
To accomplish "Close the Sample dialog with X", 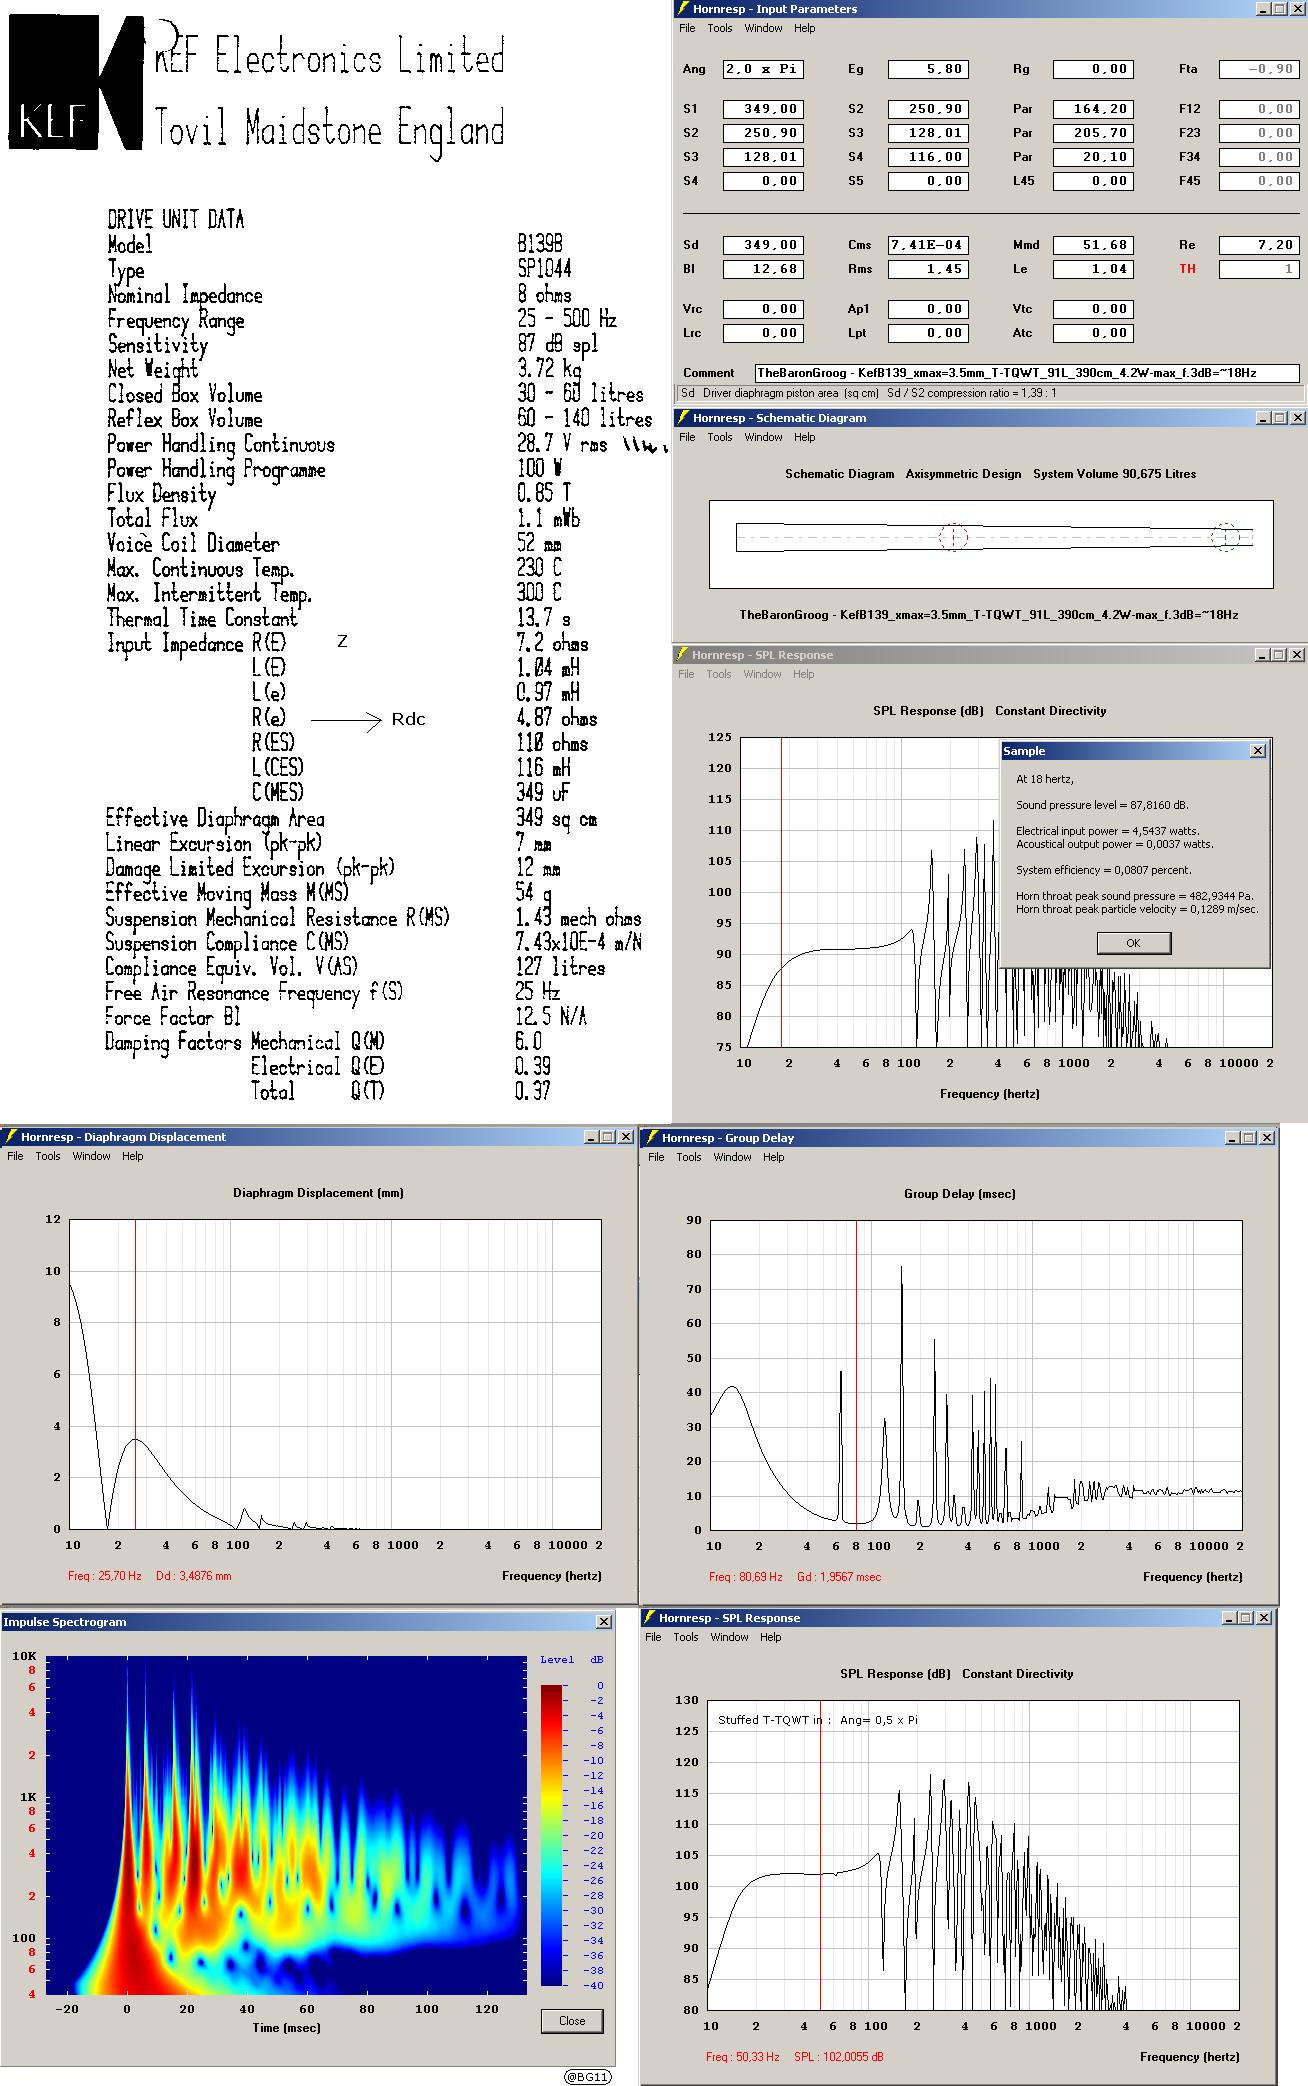I will point(1258,751).
